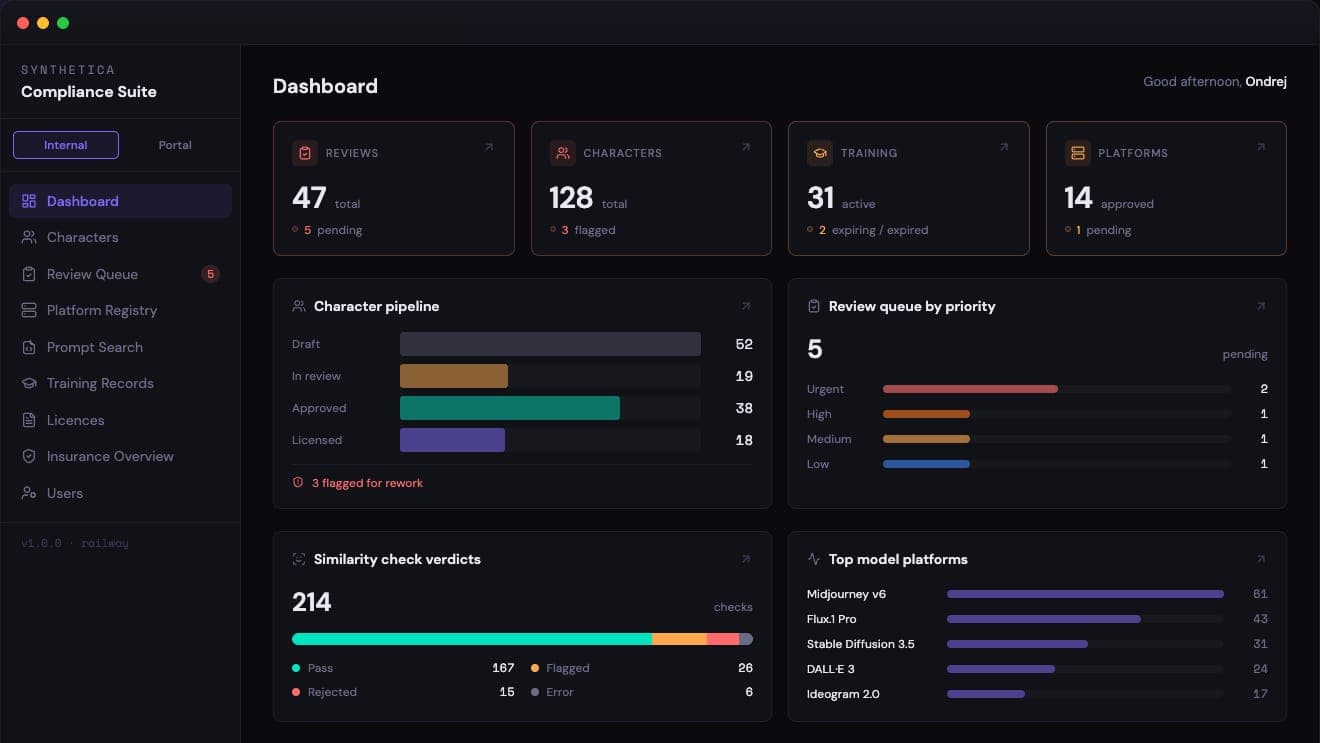
Task: Click the Urgent priority bar
Action: point(970,389)
